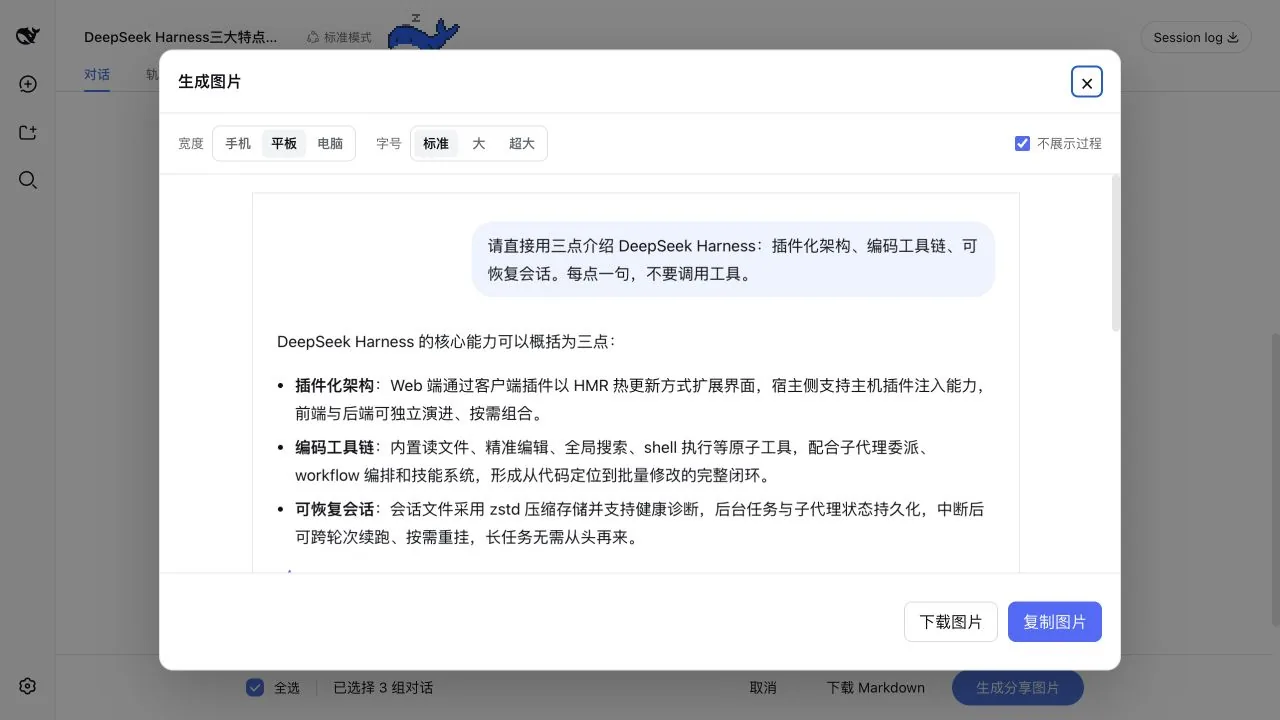The width and height of the screenshot is (1280, 720).
Task: Click the 下载图片 button
Action: click(951, 621)
